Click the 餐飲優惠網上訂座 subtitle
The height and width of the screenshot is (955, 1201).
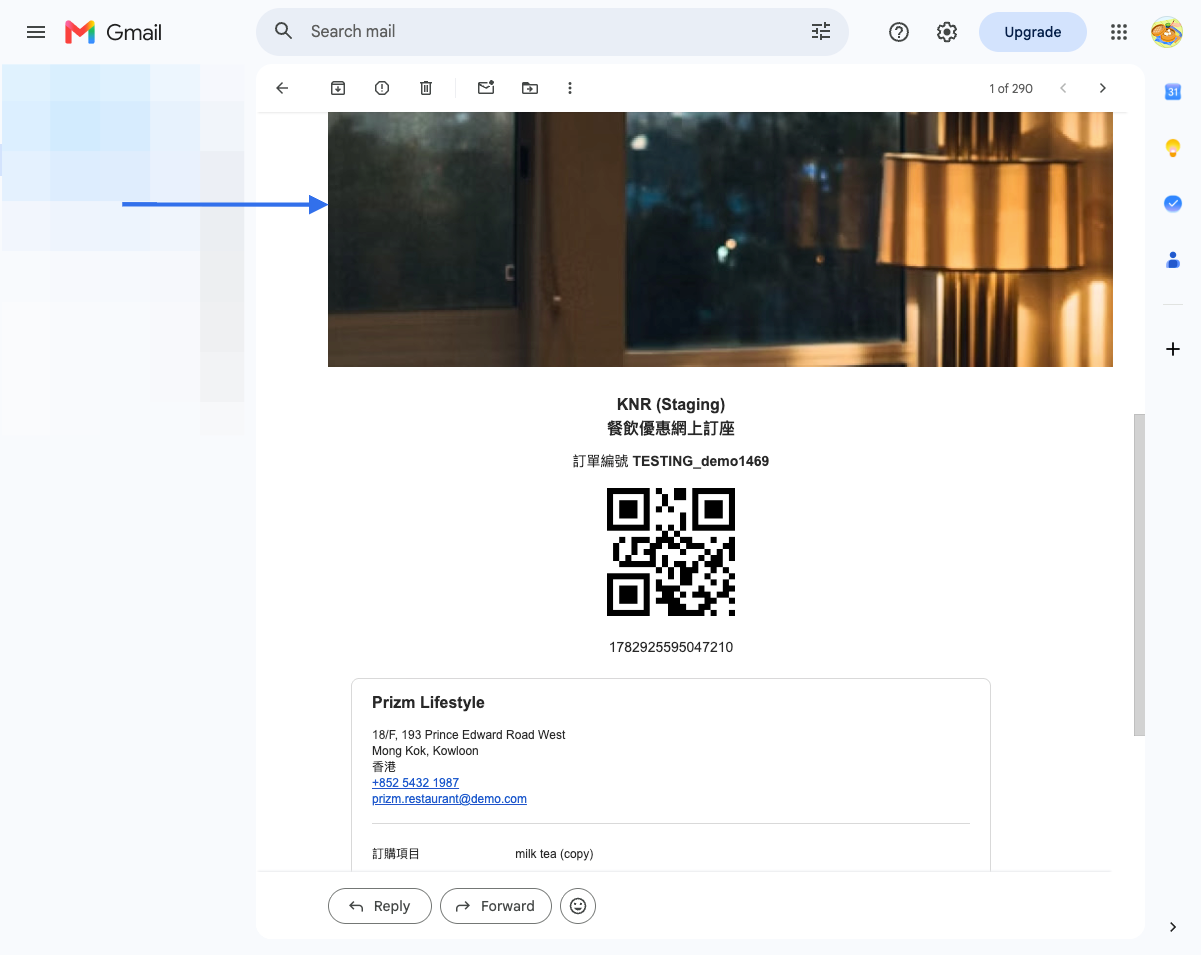tap(671, 428)
